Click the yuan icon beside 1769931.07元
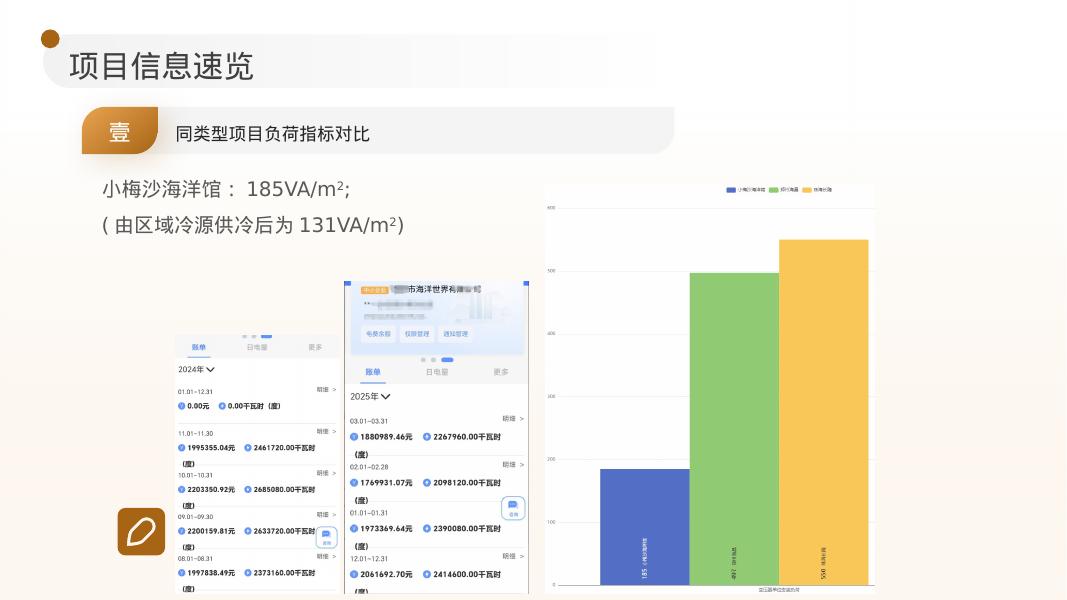1067x600 pixels. 354,482
